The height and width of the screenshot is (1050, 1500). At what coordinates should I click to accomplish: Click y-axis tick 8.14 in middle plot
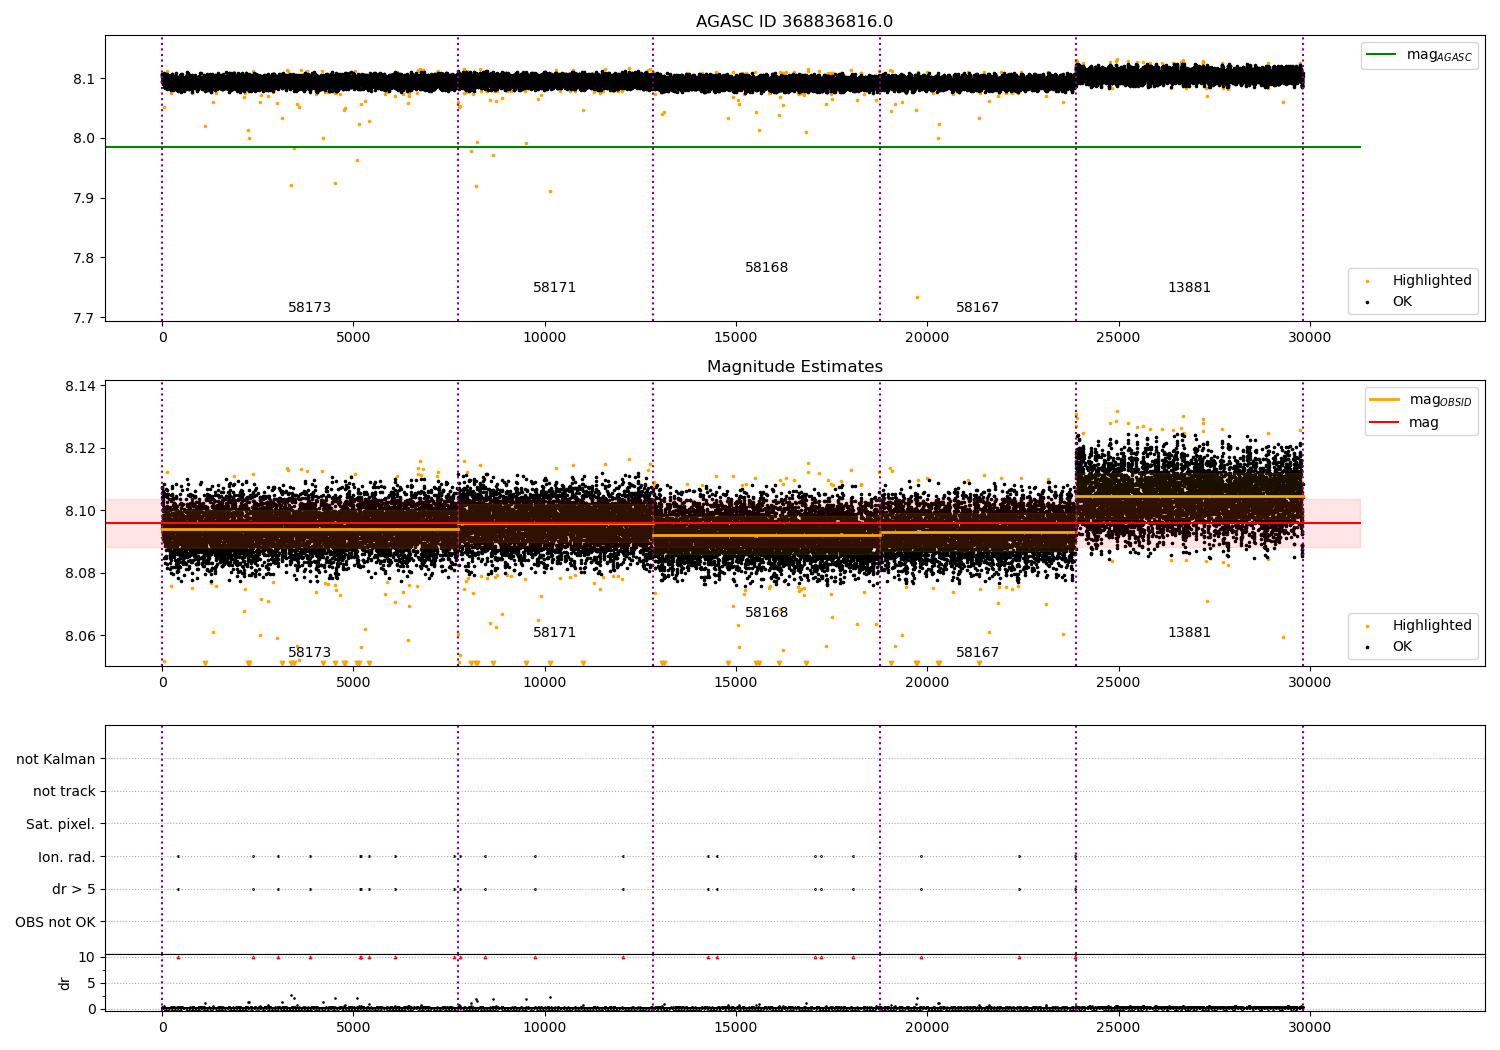(x=80, y=386)
